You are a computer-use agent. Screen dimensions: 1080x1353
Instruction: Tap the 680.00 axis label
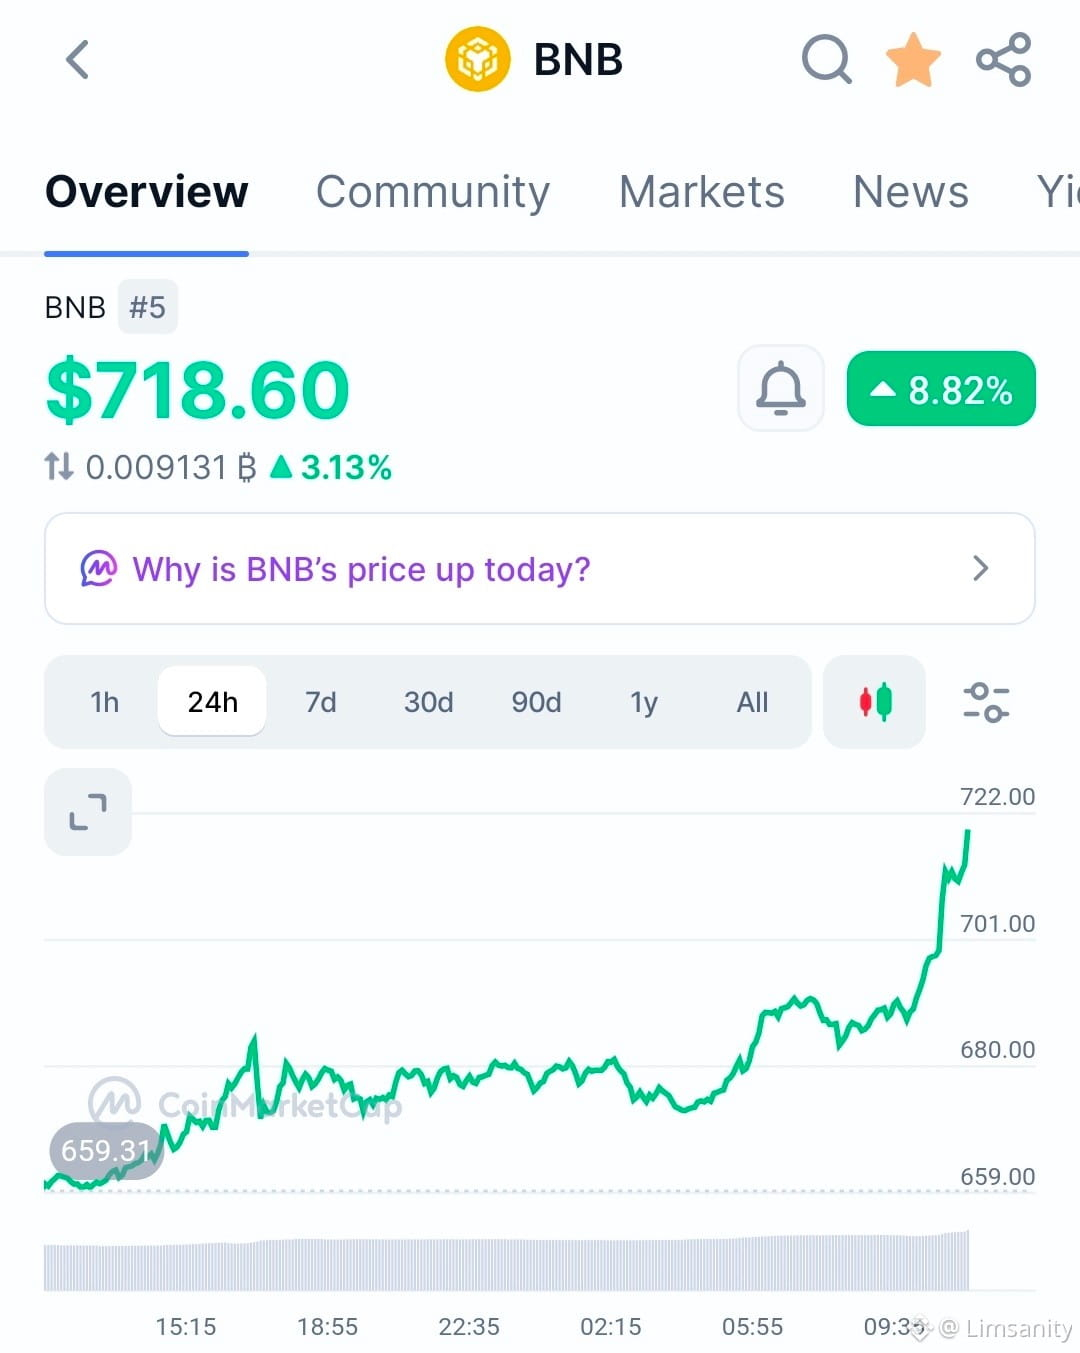click(x=997, y=1050)
